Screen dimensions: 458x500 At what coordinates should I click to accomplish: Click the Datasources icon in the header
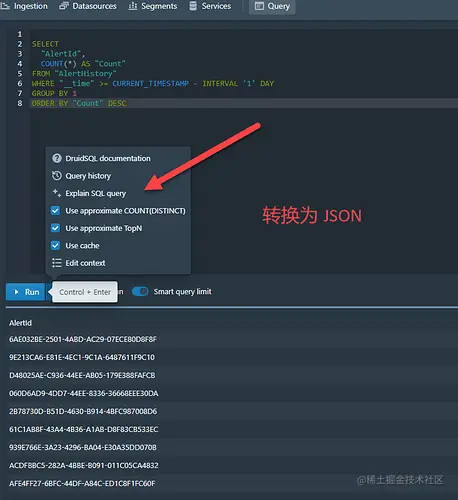pos(64,6)
